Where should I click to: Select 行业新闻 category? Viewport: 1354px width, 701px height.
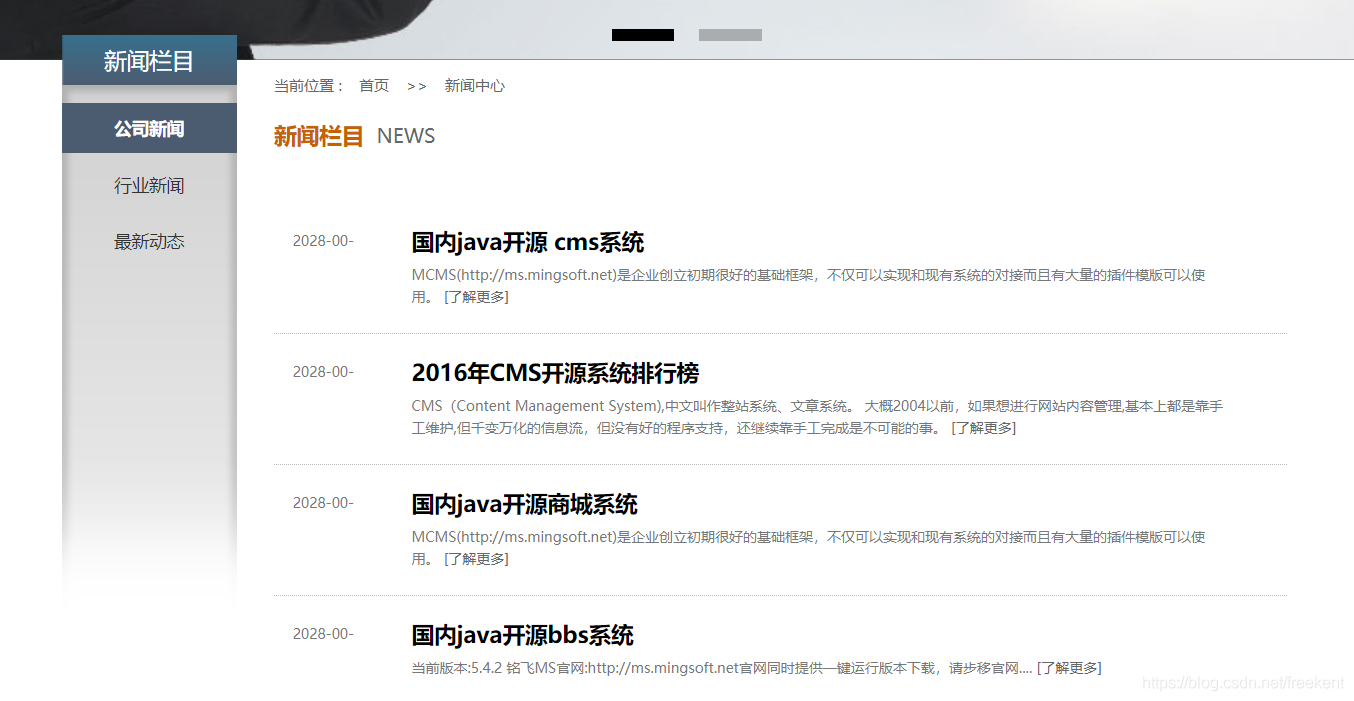coord(149,184)
